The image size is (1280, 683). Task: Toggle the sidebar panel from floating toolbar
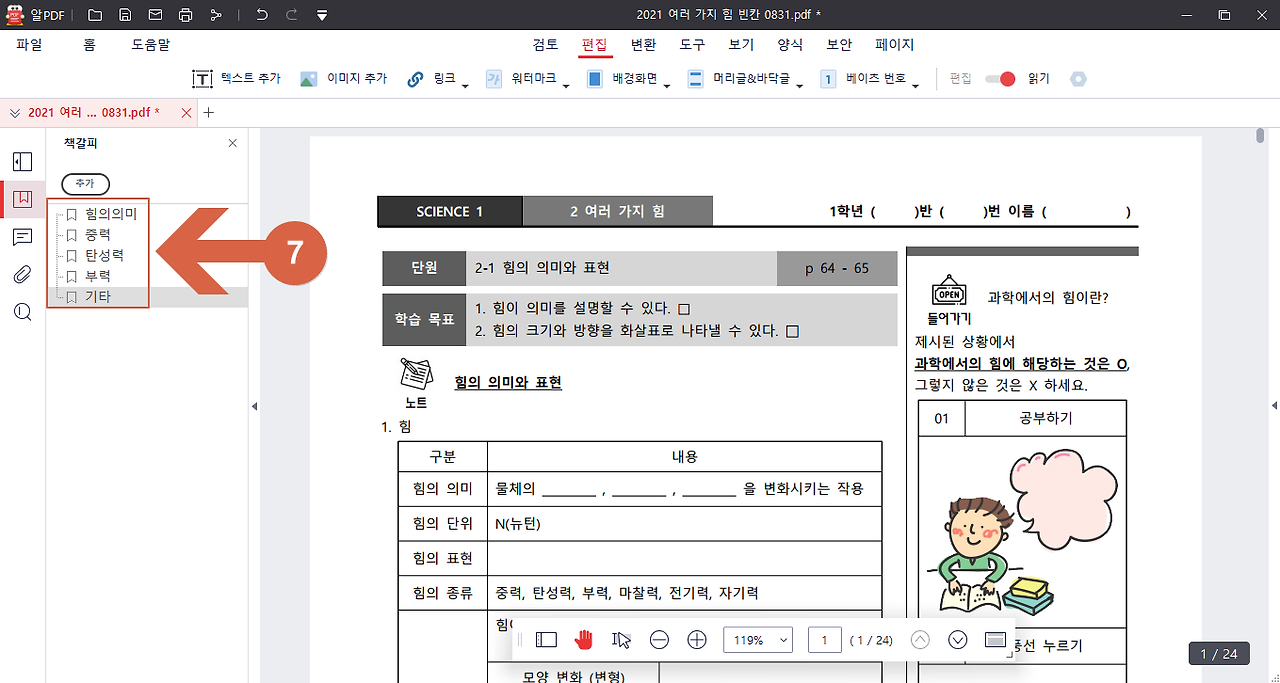[546, 639]
